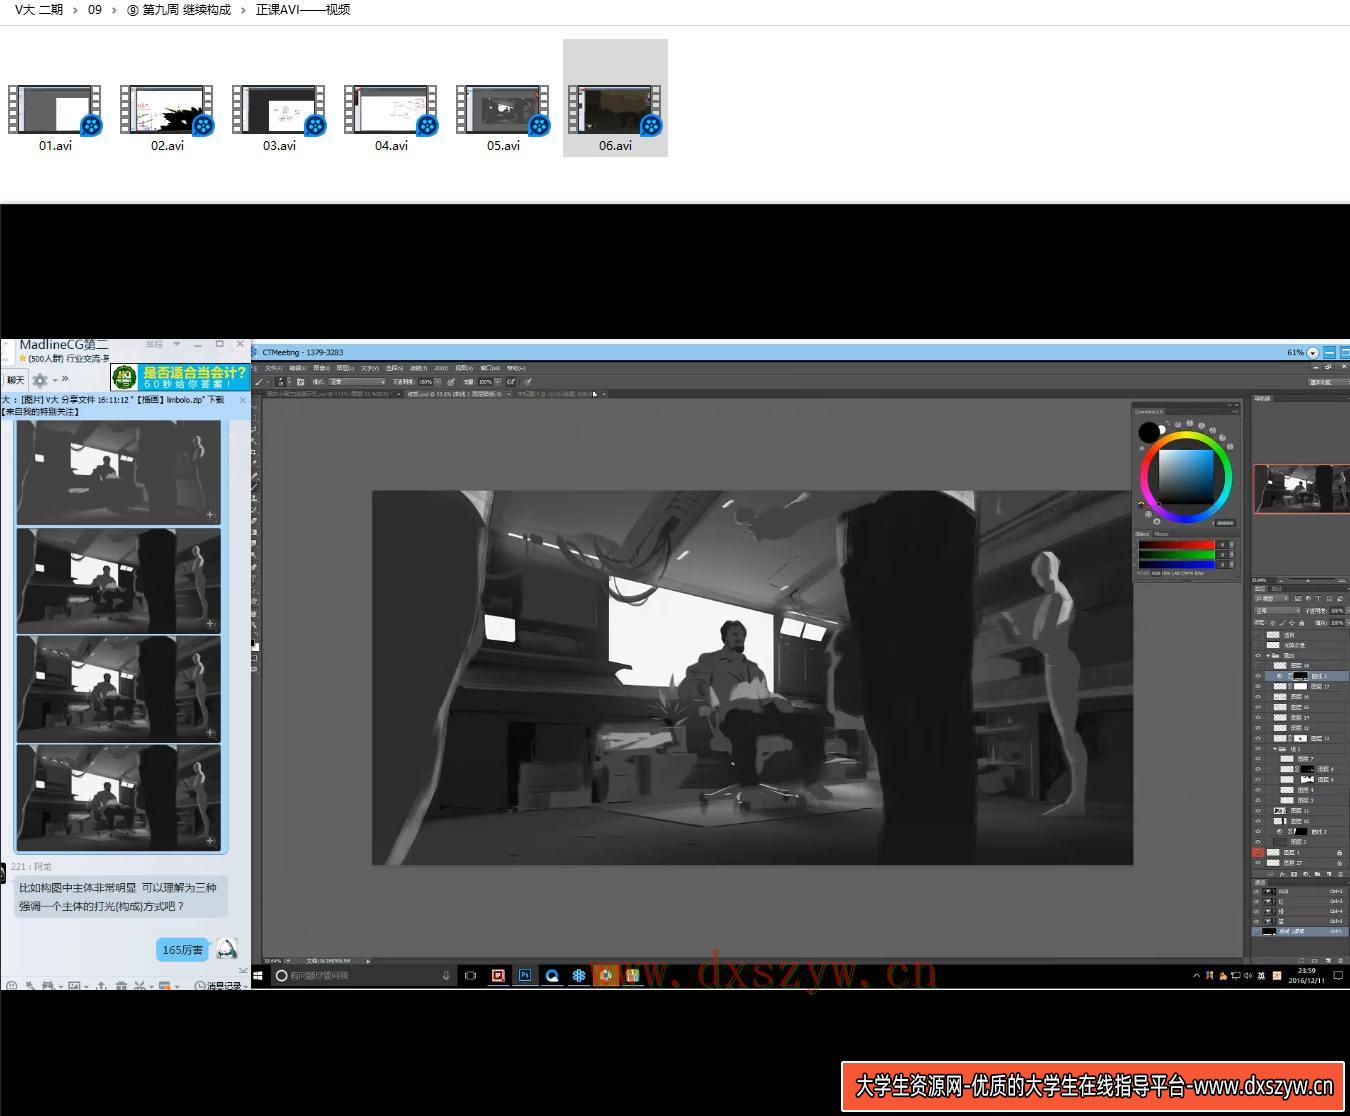Expand breadcrumb chevron after V大 二期
The image size is (1350, 1116).
point(75,10)
